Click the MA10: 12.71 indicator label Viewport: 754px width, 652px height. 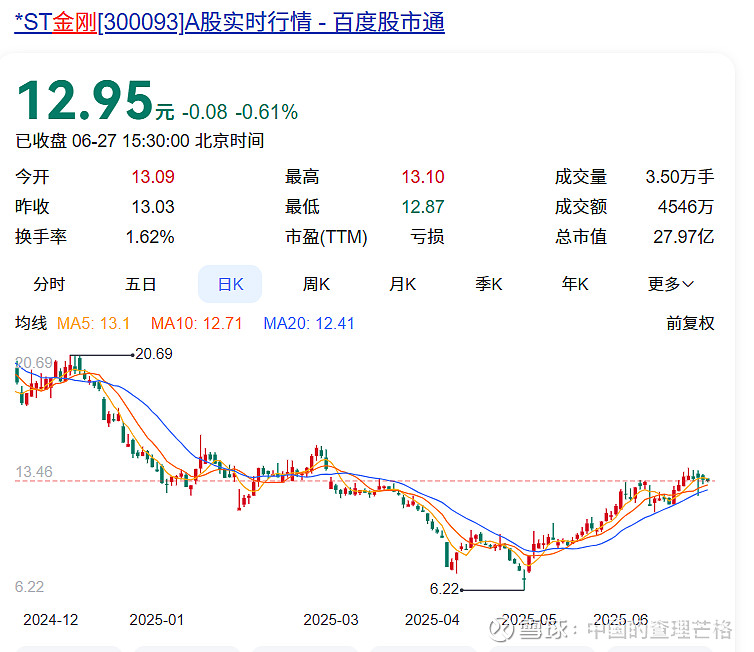pyautogui.click(x=197, y=323)
